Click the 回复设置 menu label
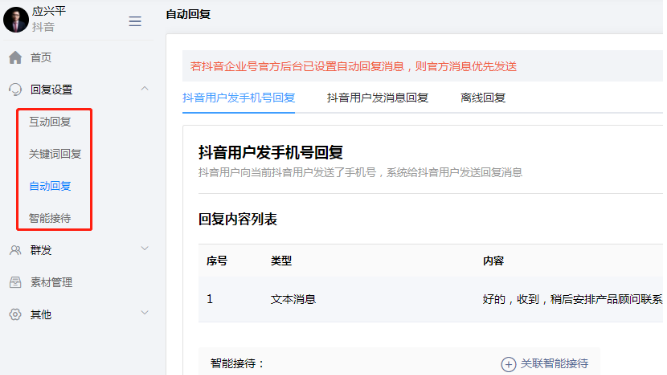Viewport: 667px width, 375px height. (x=51, y=89)
